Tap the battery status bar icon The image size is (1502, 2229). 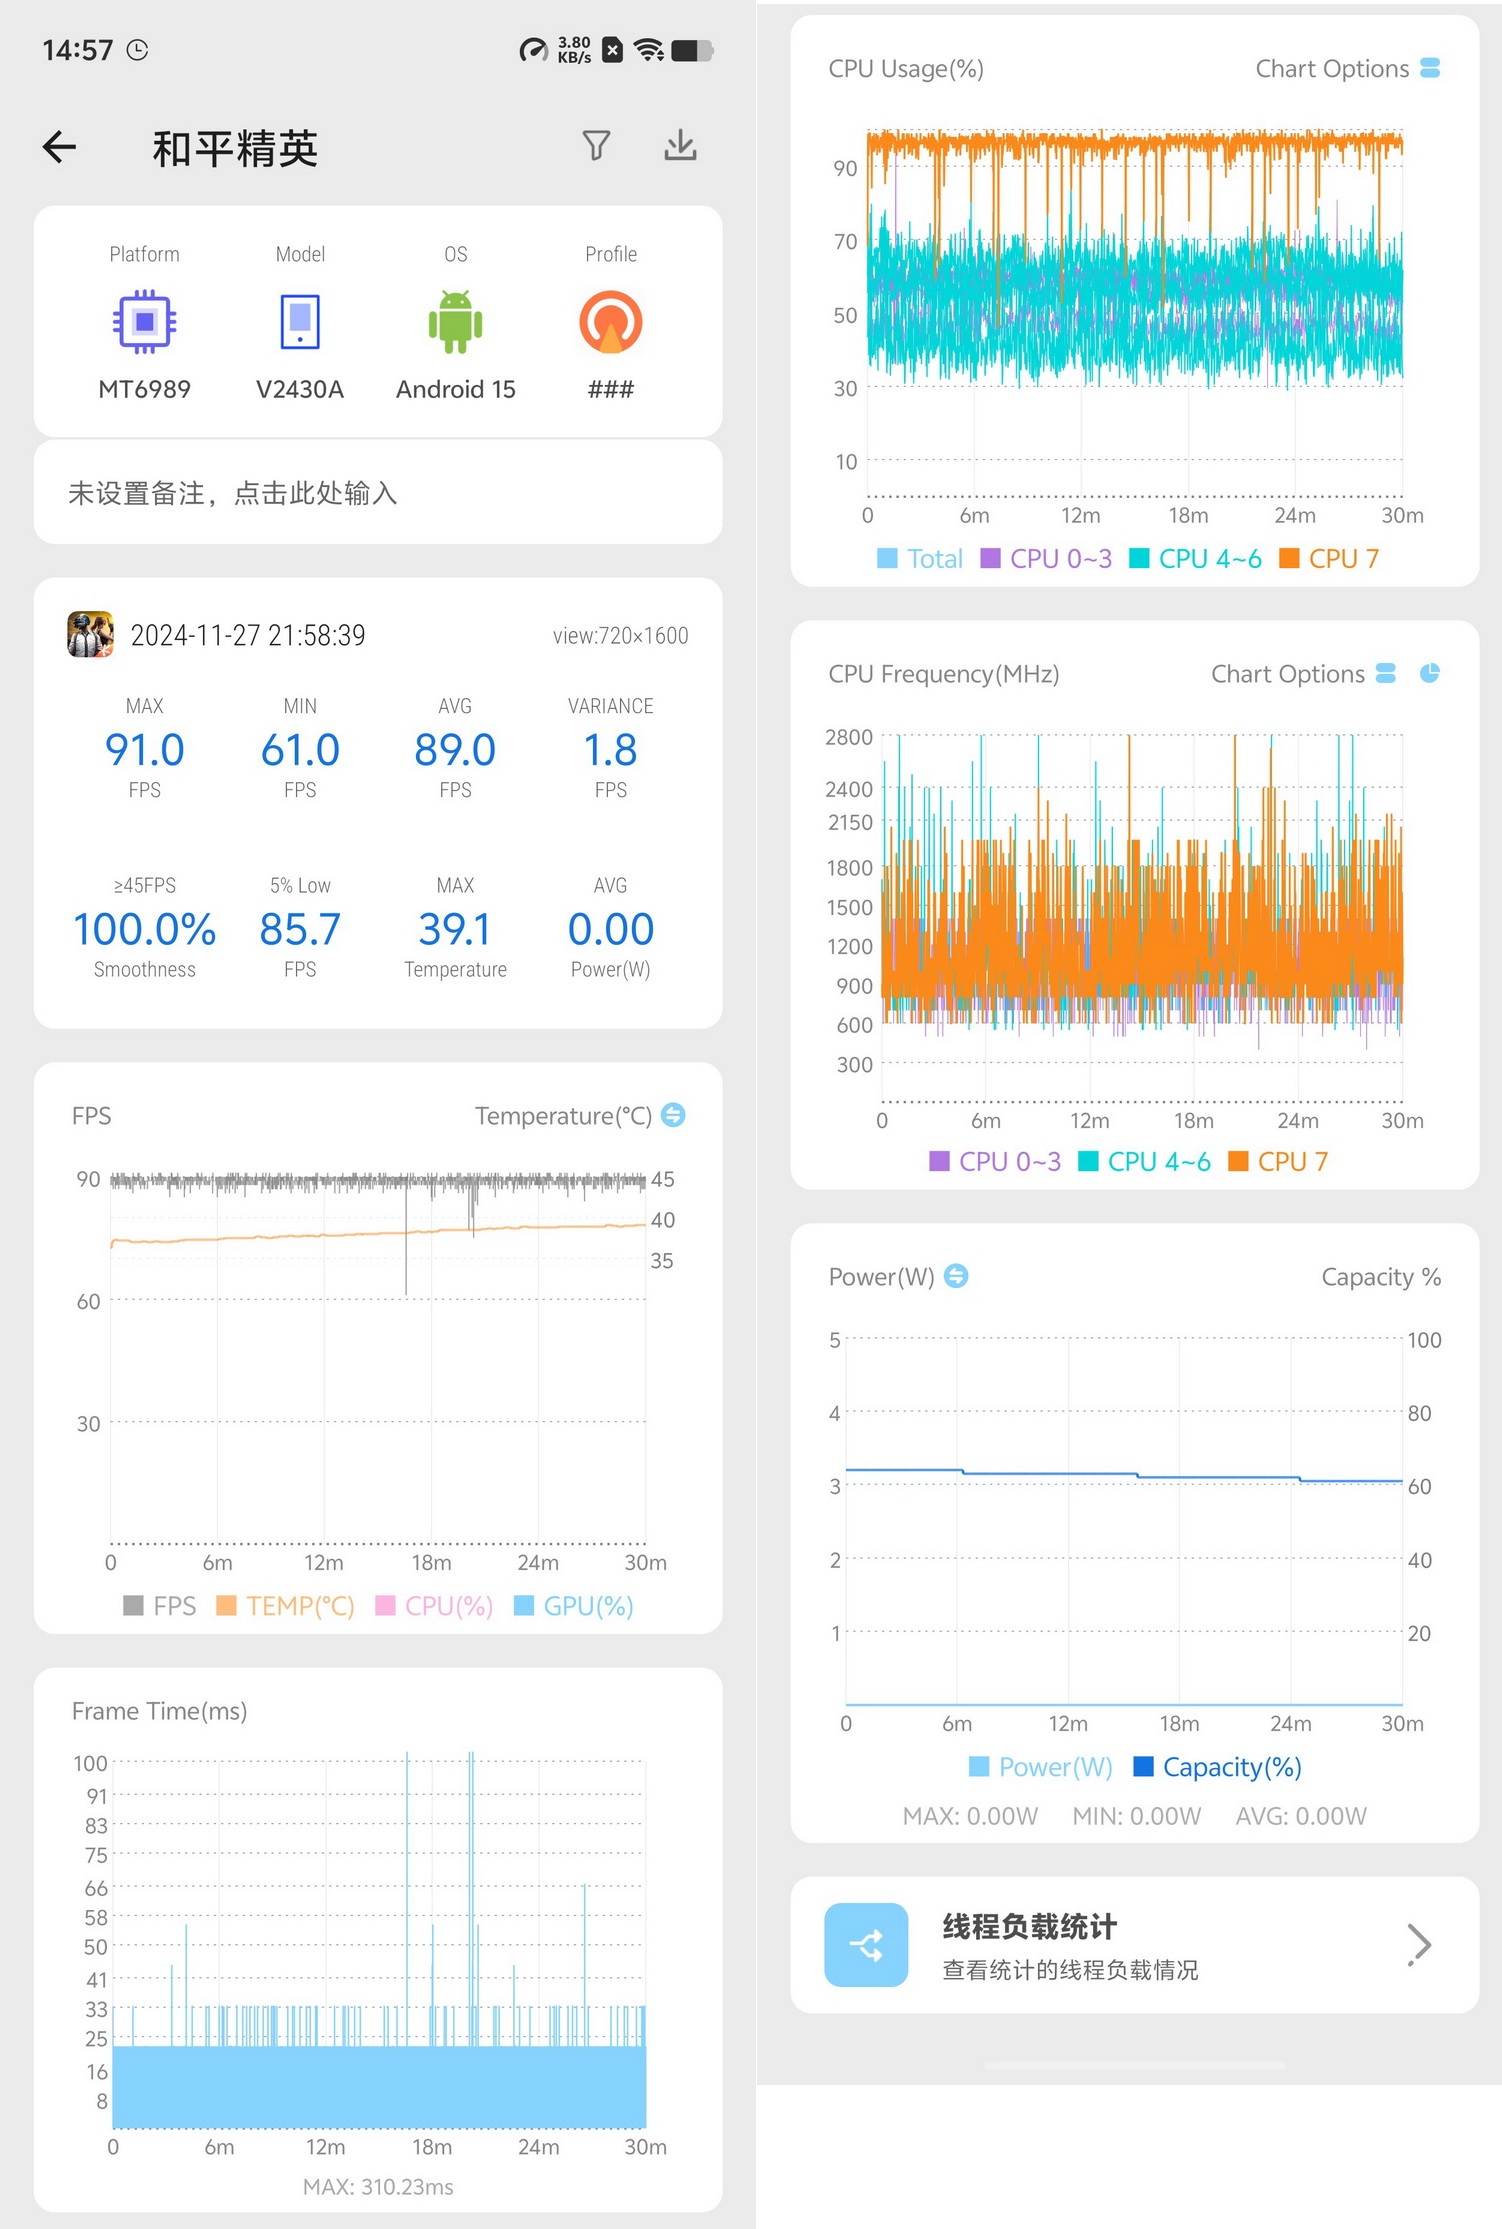point(692,50)
